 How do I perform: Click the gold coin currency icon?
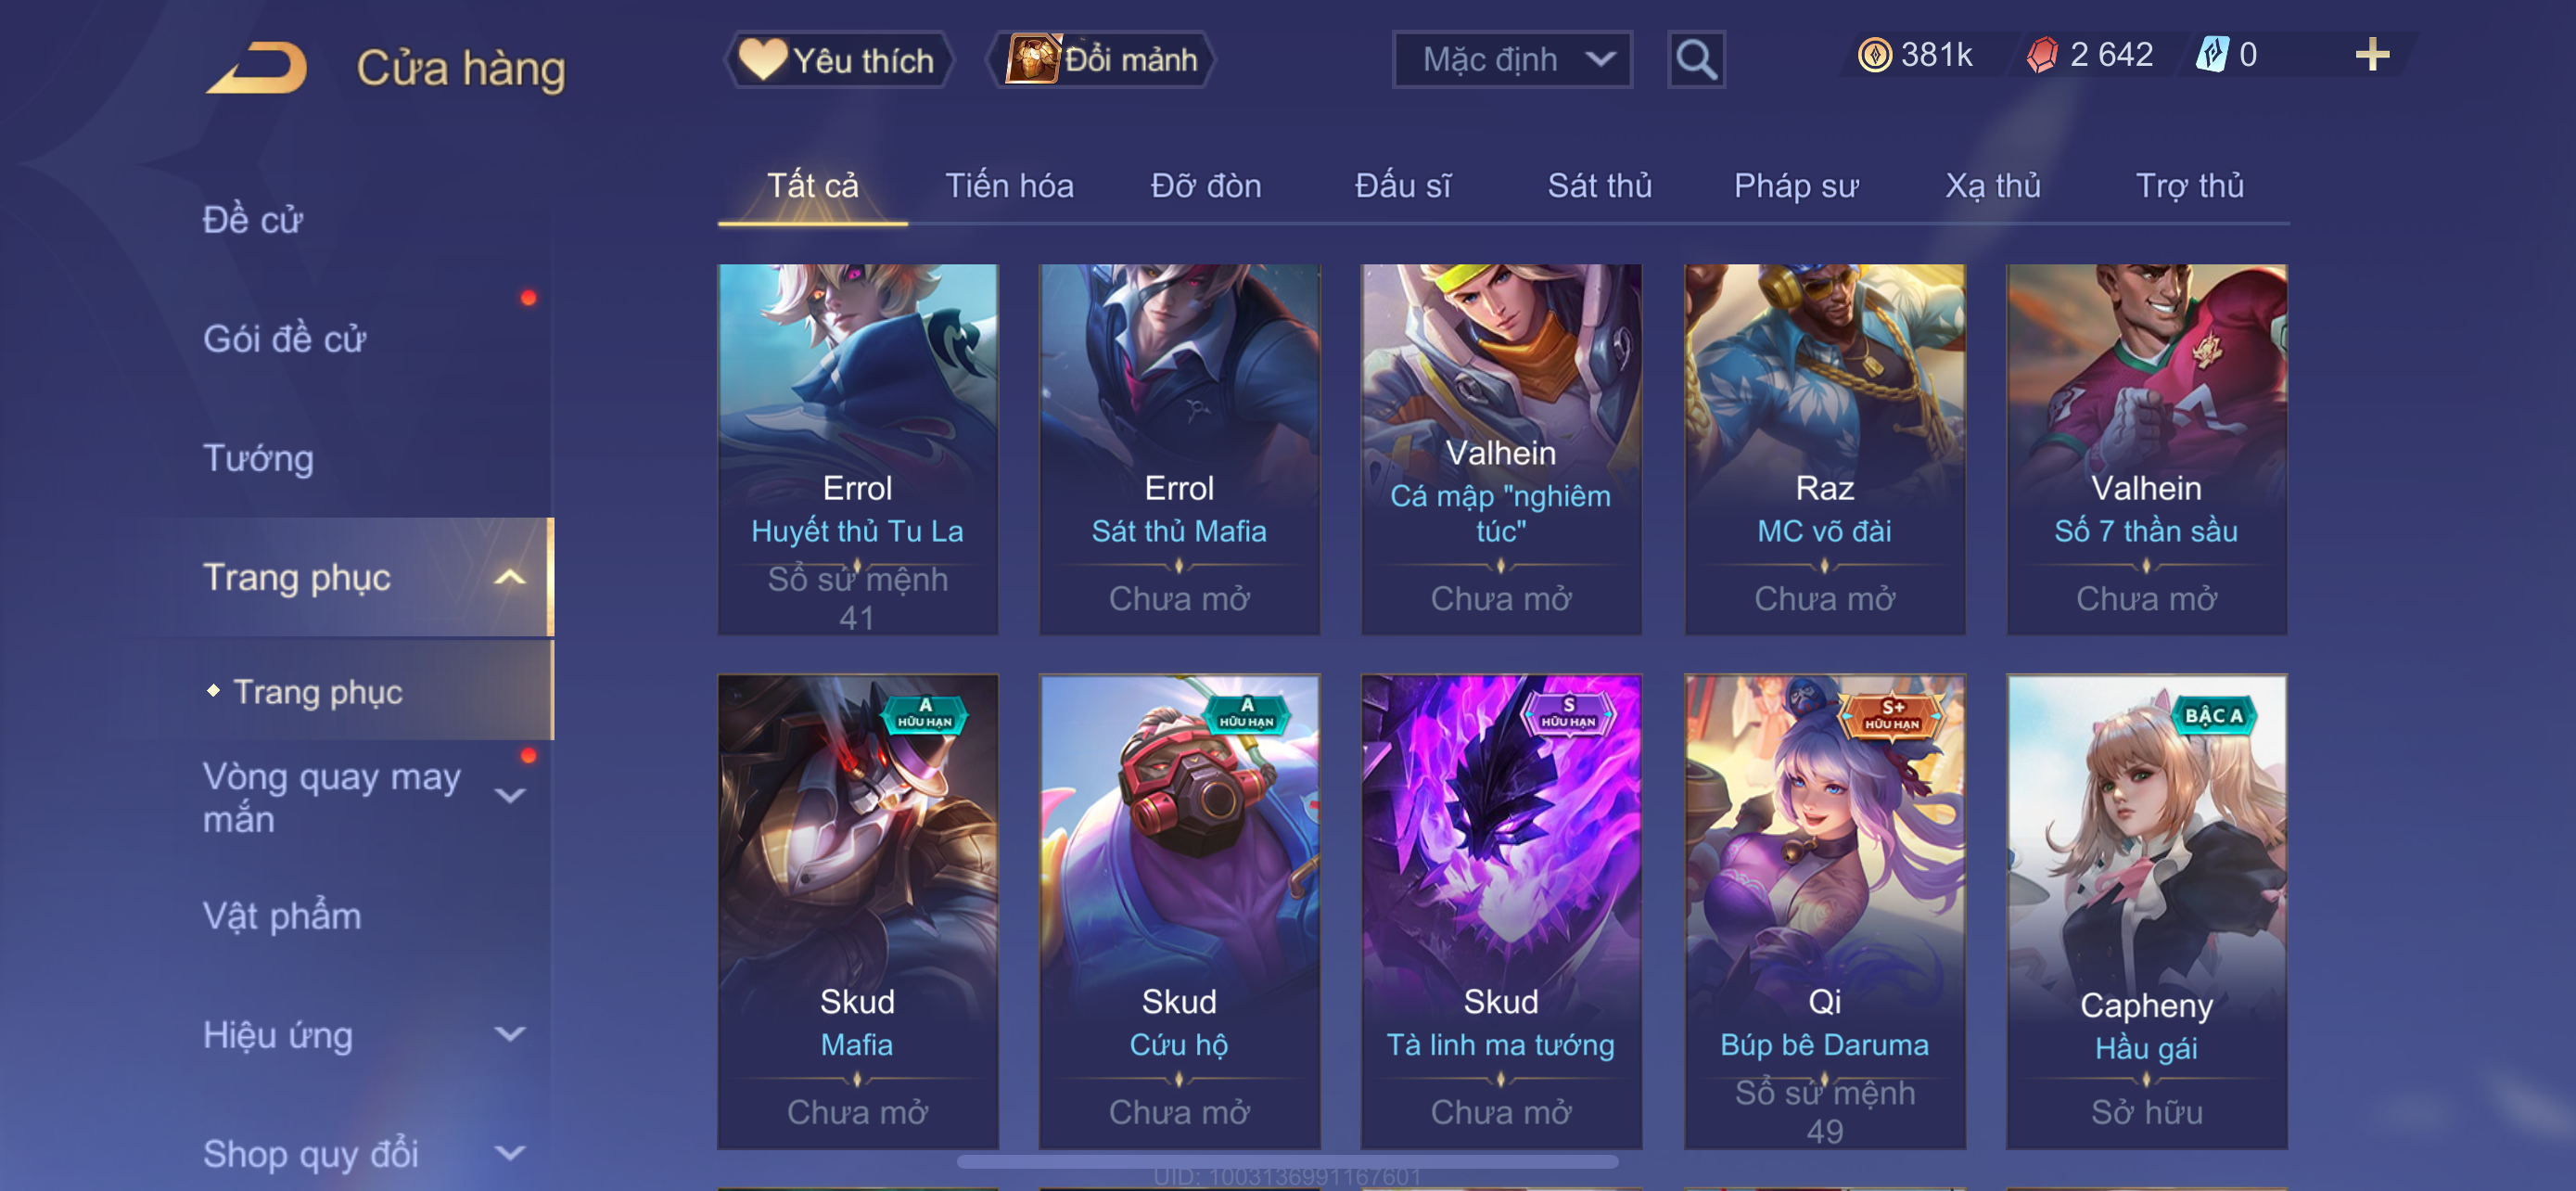[x=1874, y=55]
